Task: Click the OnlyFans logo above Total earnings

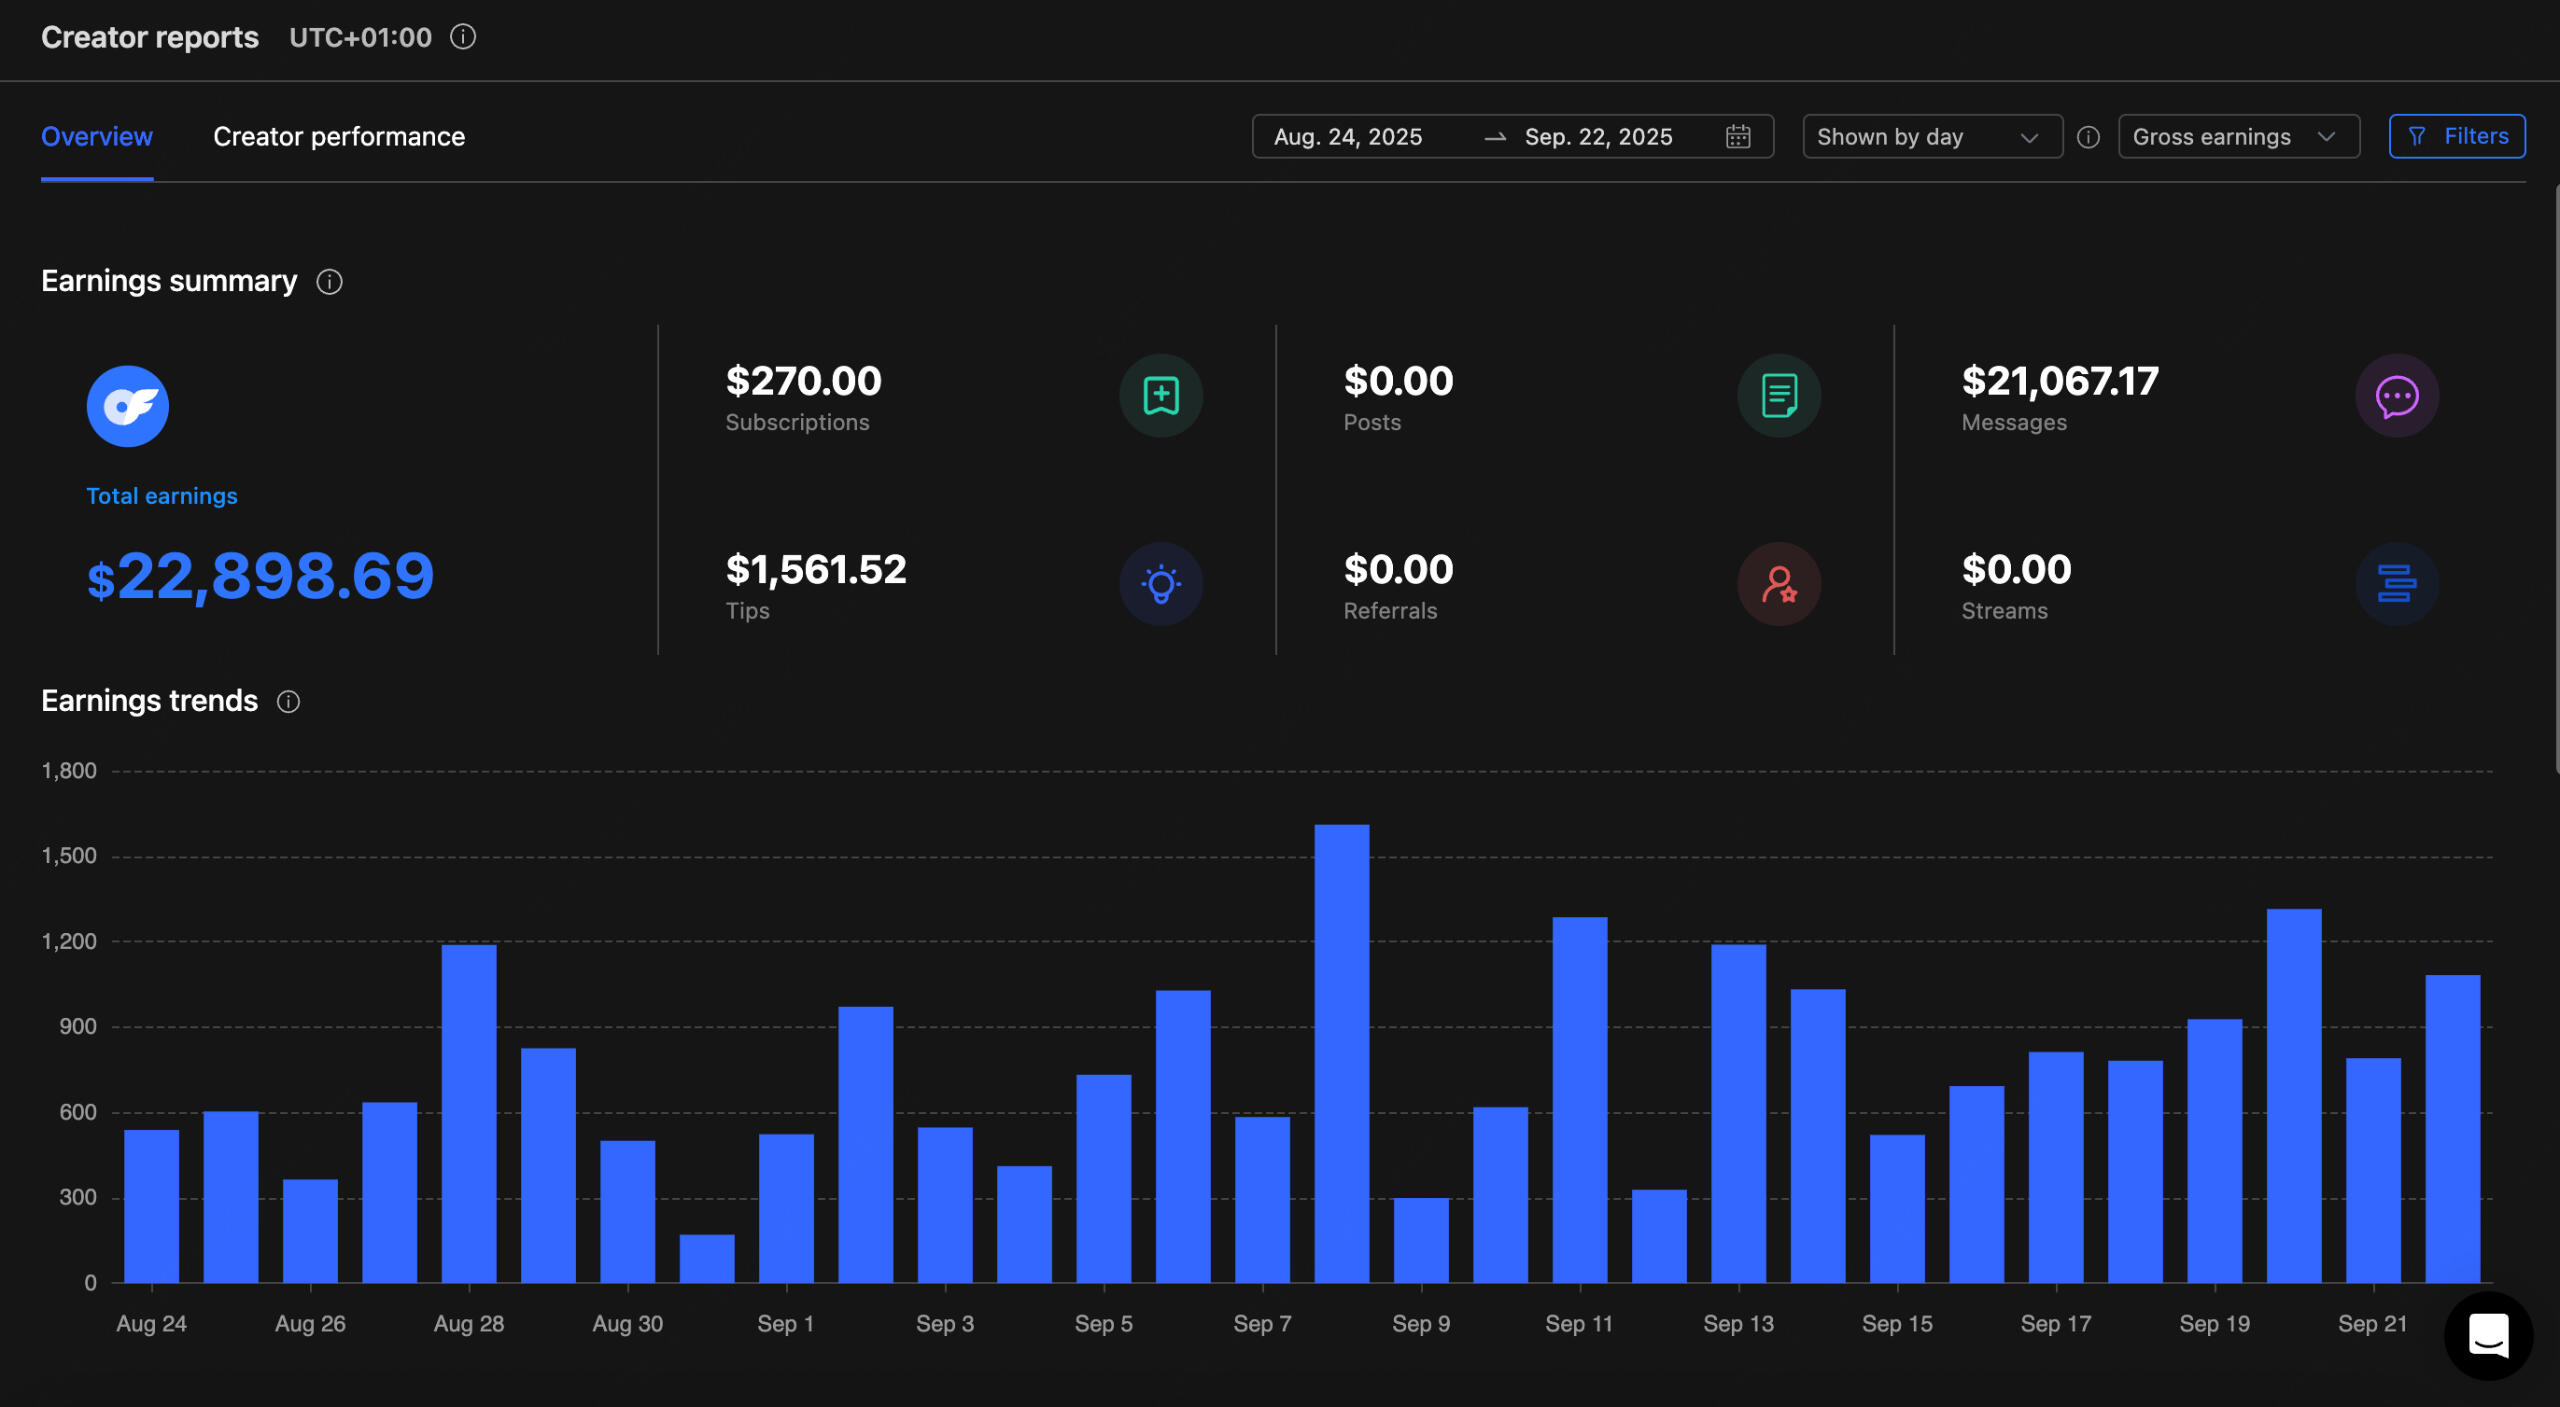Action: tap(128, 406)
